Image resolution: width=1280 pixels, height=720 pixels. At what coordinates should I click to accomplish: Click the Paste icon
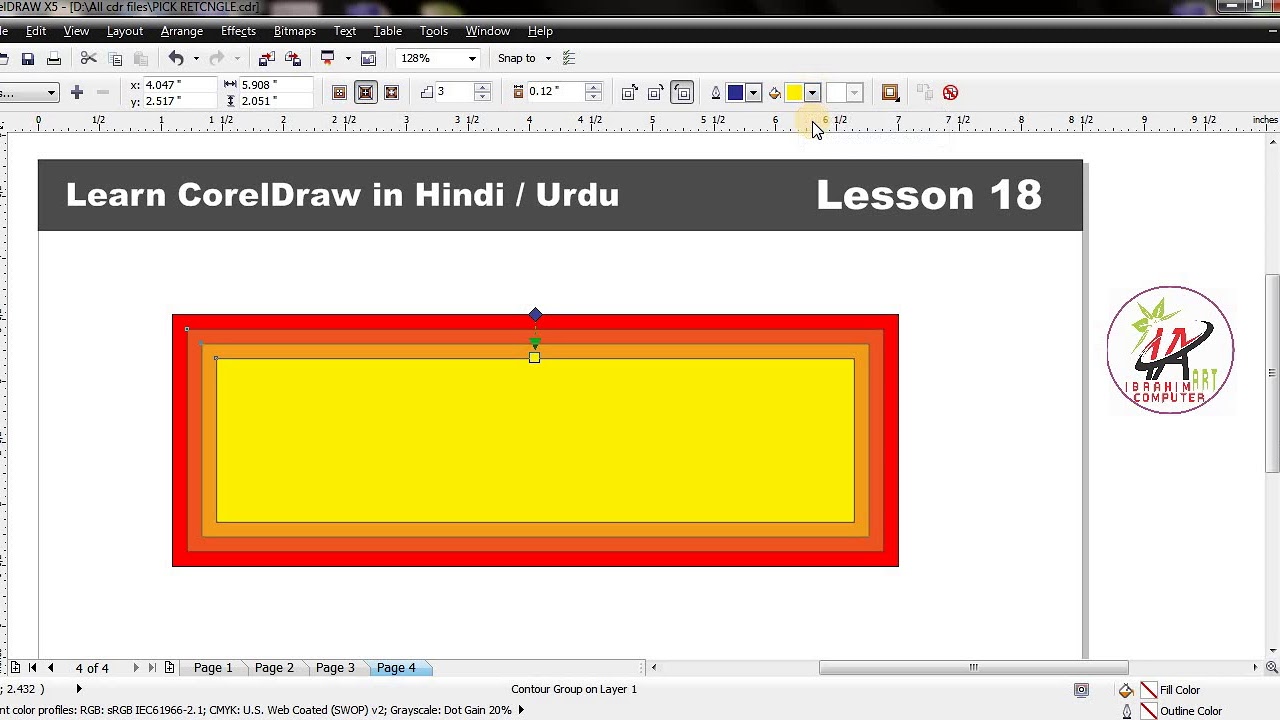140,58
